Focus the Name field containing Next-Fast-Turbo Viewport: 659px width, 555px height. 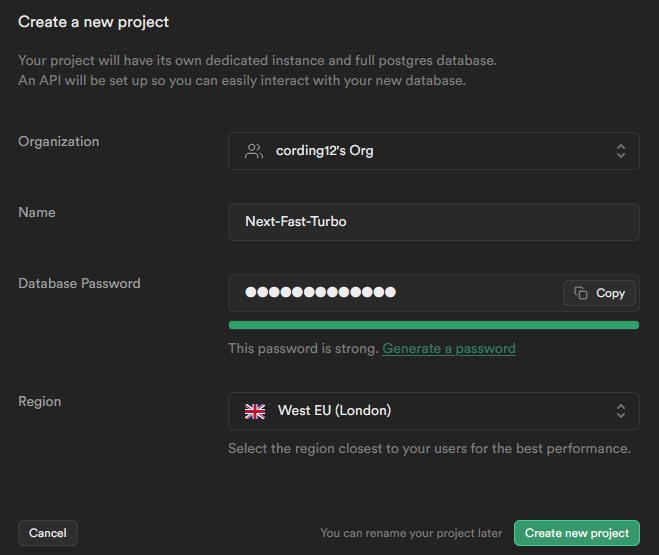click(433, 222)
